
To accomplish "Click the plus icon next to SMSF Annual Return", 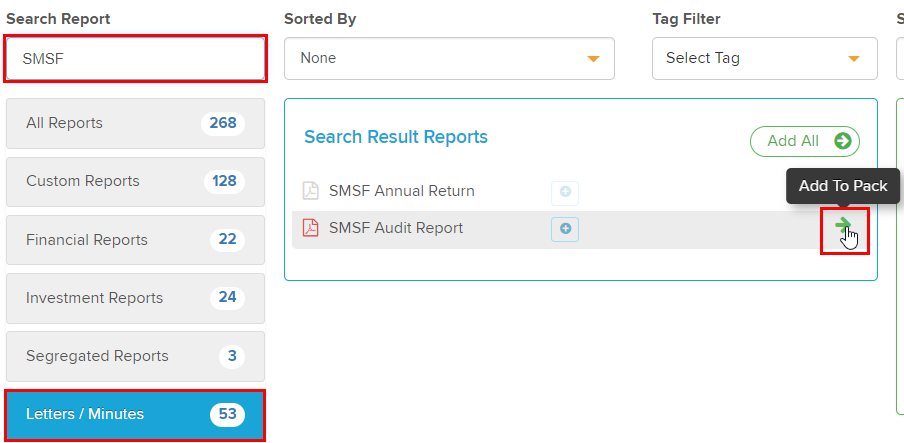I will pos(565,192).
